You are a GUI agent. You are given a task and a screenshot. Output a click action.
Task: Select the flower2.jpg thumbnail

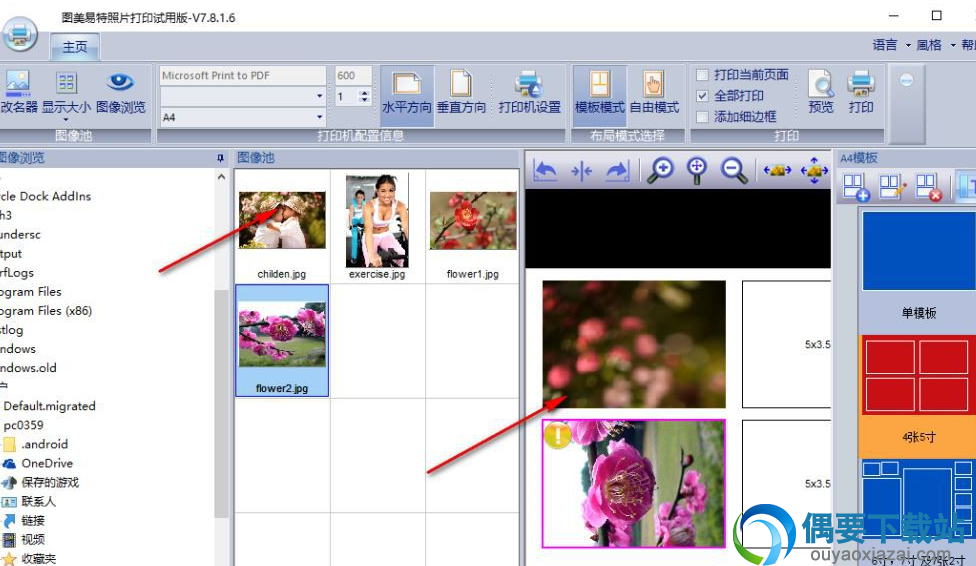282,341
